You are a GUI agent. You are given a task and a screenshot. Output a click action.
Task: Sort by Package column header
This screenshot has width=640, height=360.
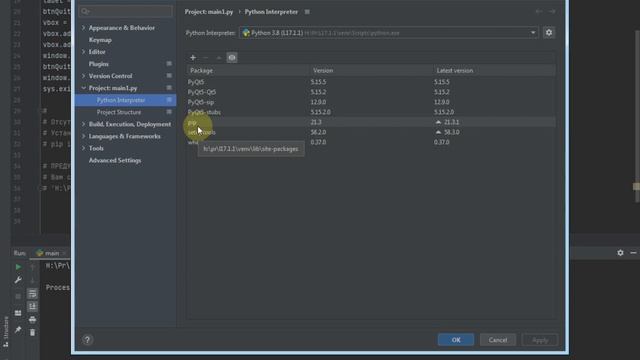[248, 71]
